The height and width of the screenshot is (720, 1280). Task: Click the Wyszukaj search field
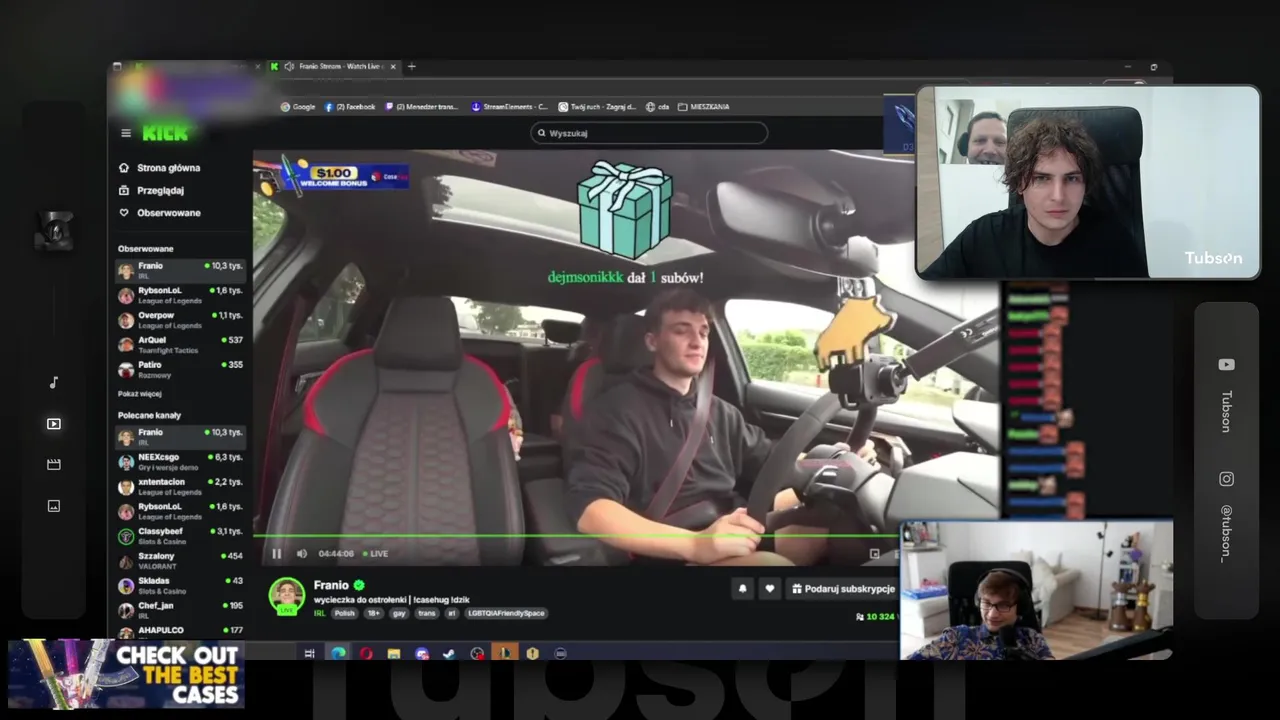click(649, 133)
